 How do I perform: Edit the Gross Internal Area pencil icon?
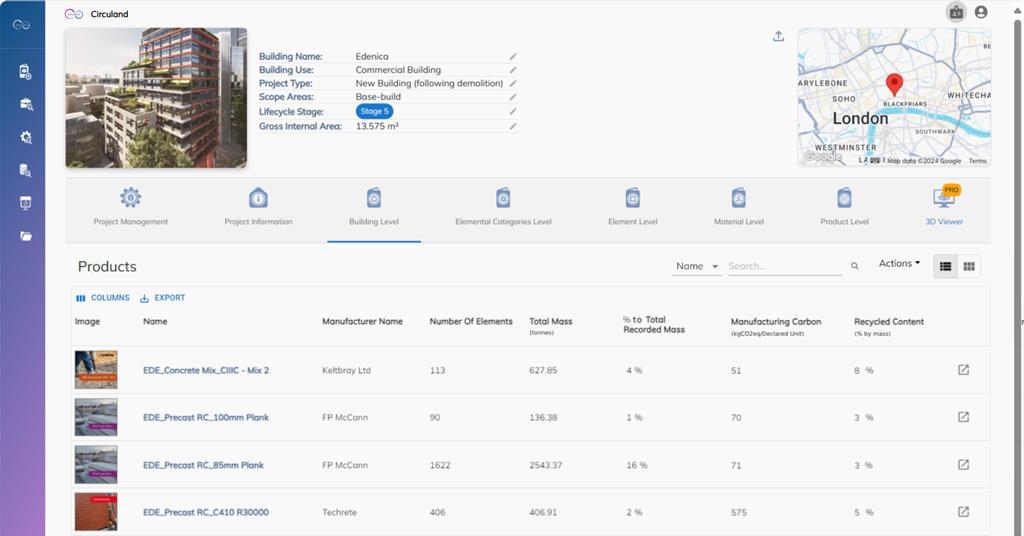513,127
